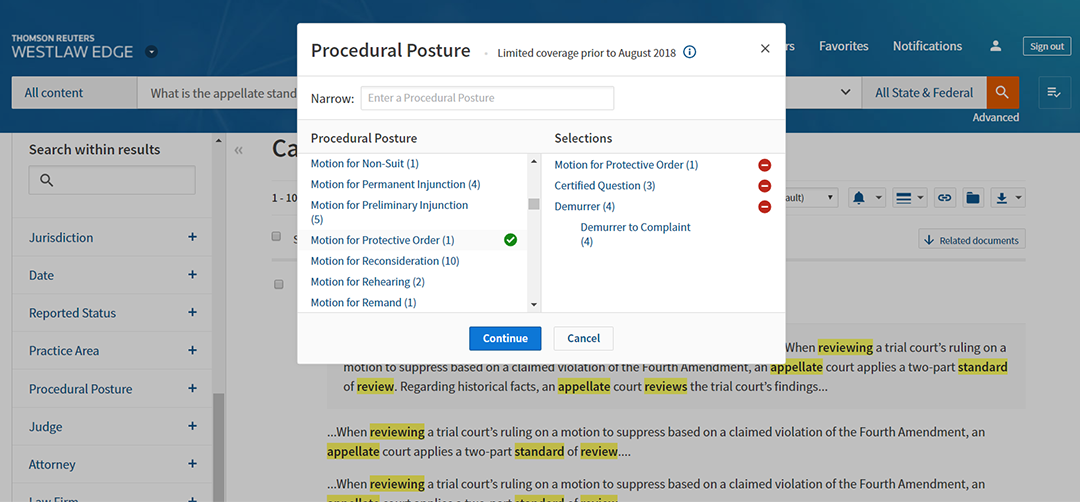Click the Narrow procedural posture input field
This screenshot has height=502, width=1080.
487,98
